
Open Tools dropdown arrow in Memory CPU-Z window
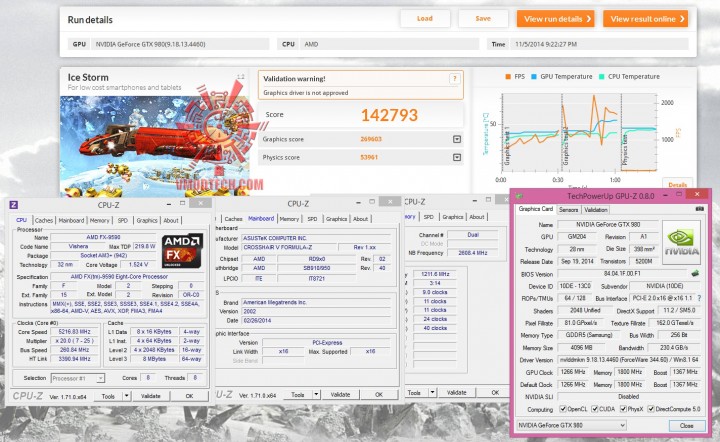pos(432,392)
